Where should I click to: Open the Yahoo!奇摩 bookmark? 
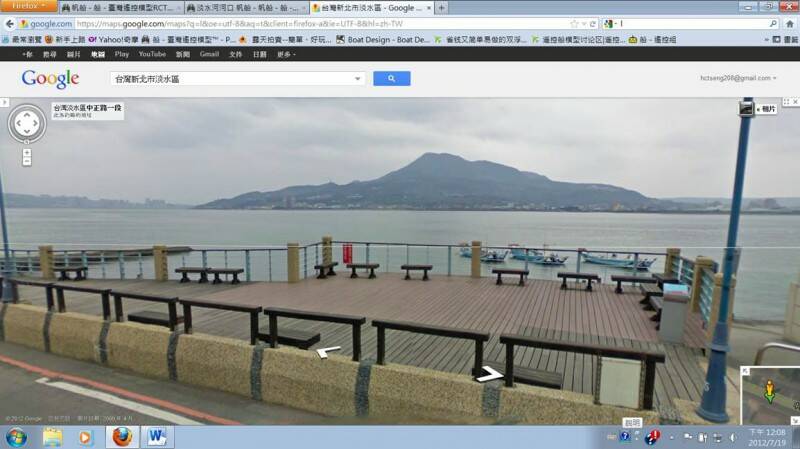coord(113,39)
